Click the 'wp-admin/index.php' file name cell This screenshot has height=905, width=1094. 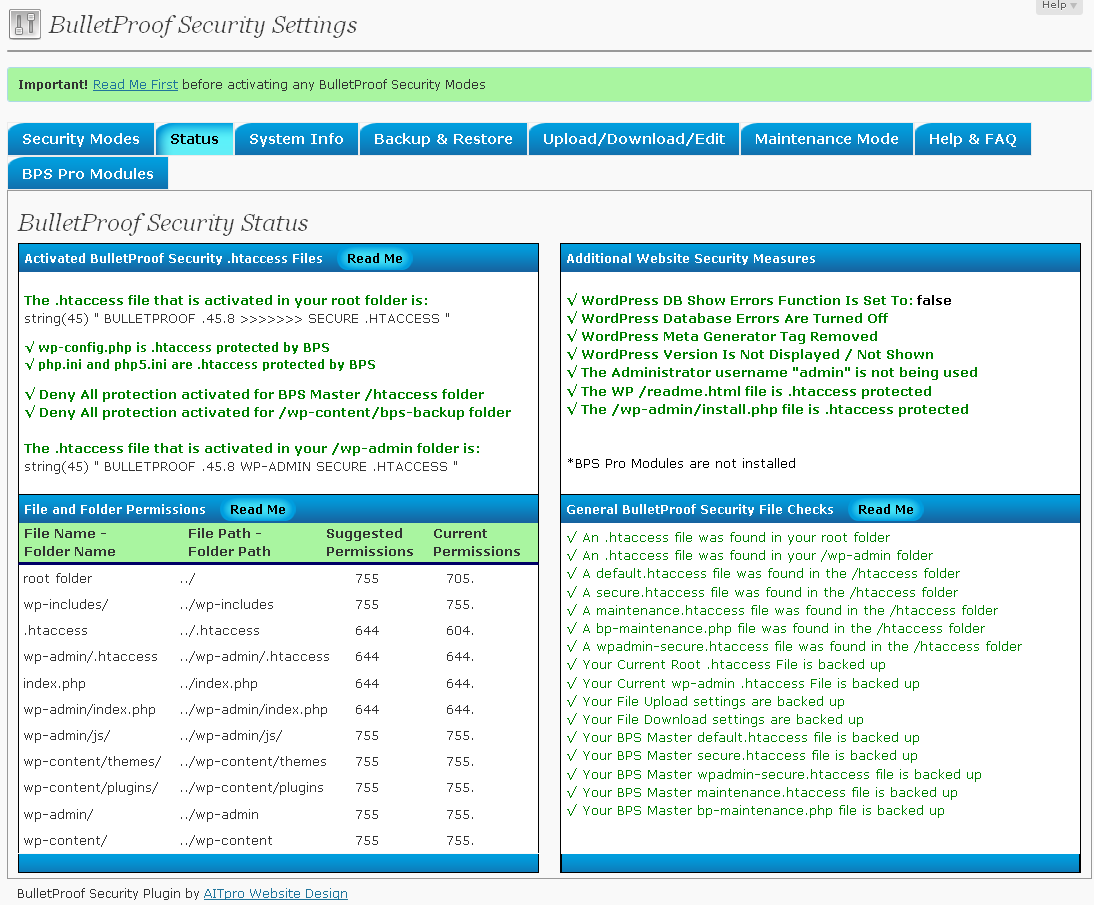[89, 710]
